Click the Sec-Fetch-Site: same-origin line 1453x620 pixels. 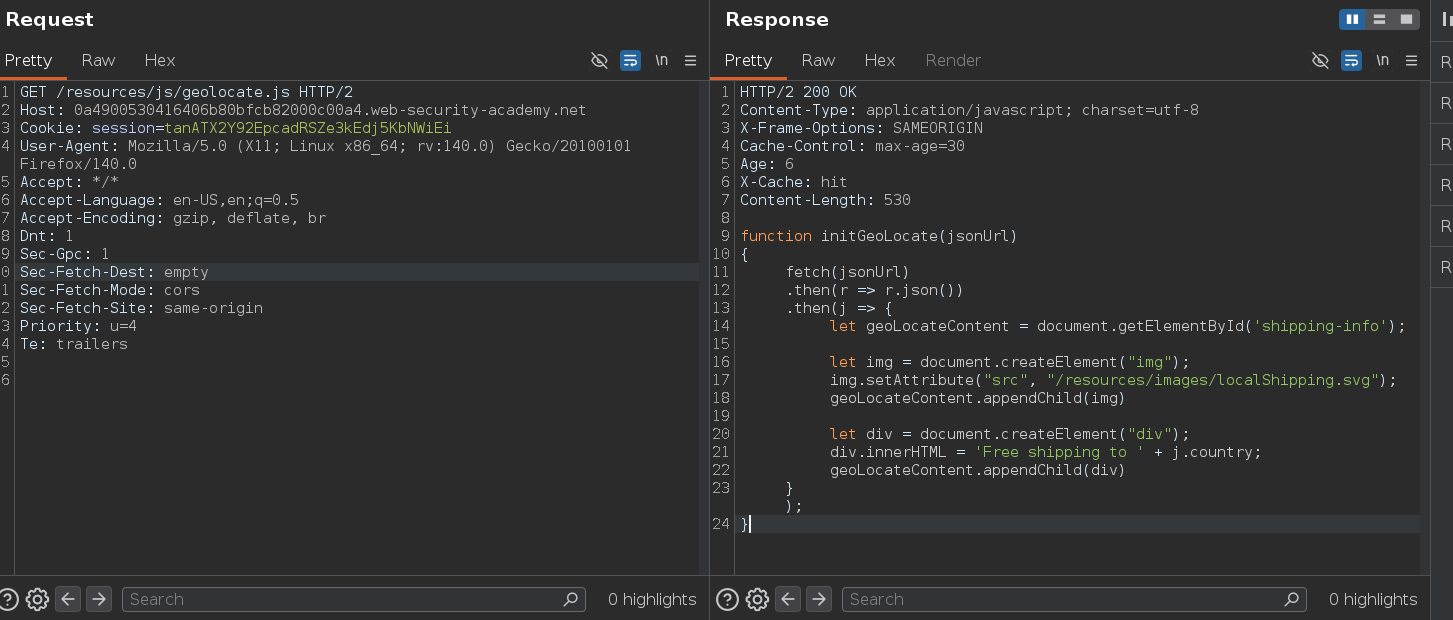pos(141,308)
